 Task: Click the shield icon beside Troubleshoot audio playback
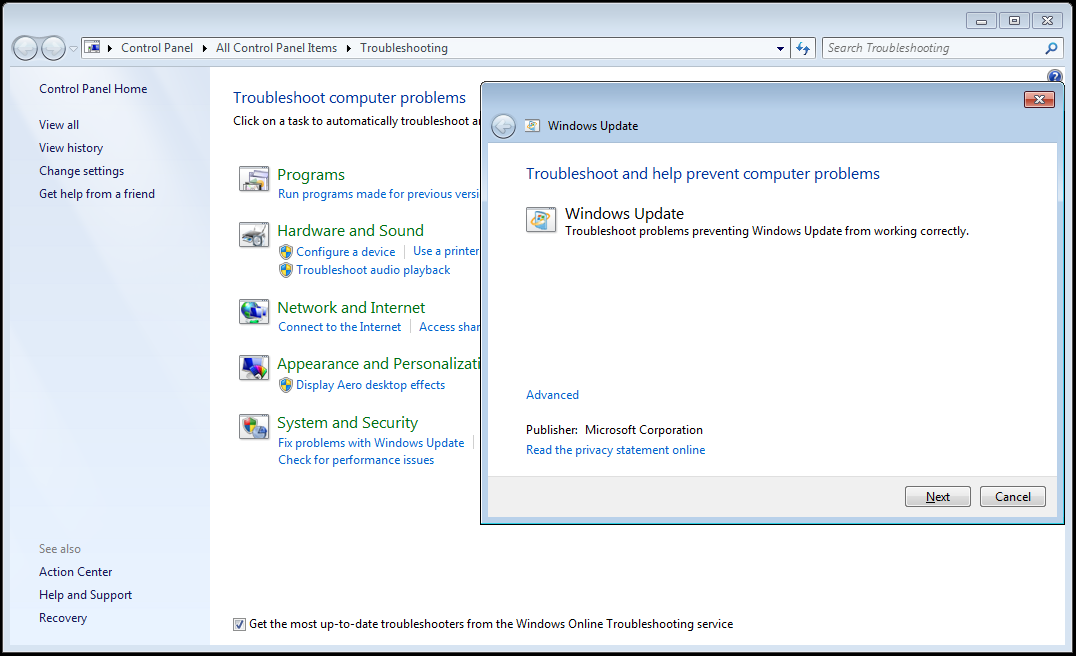(x=285, y=270)
